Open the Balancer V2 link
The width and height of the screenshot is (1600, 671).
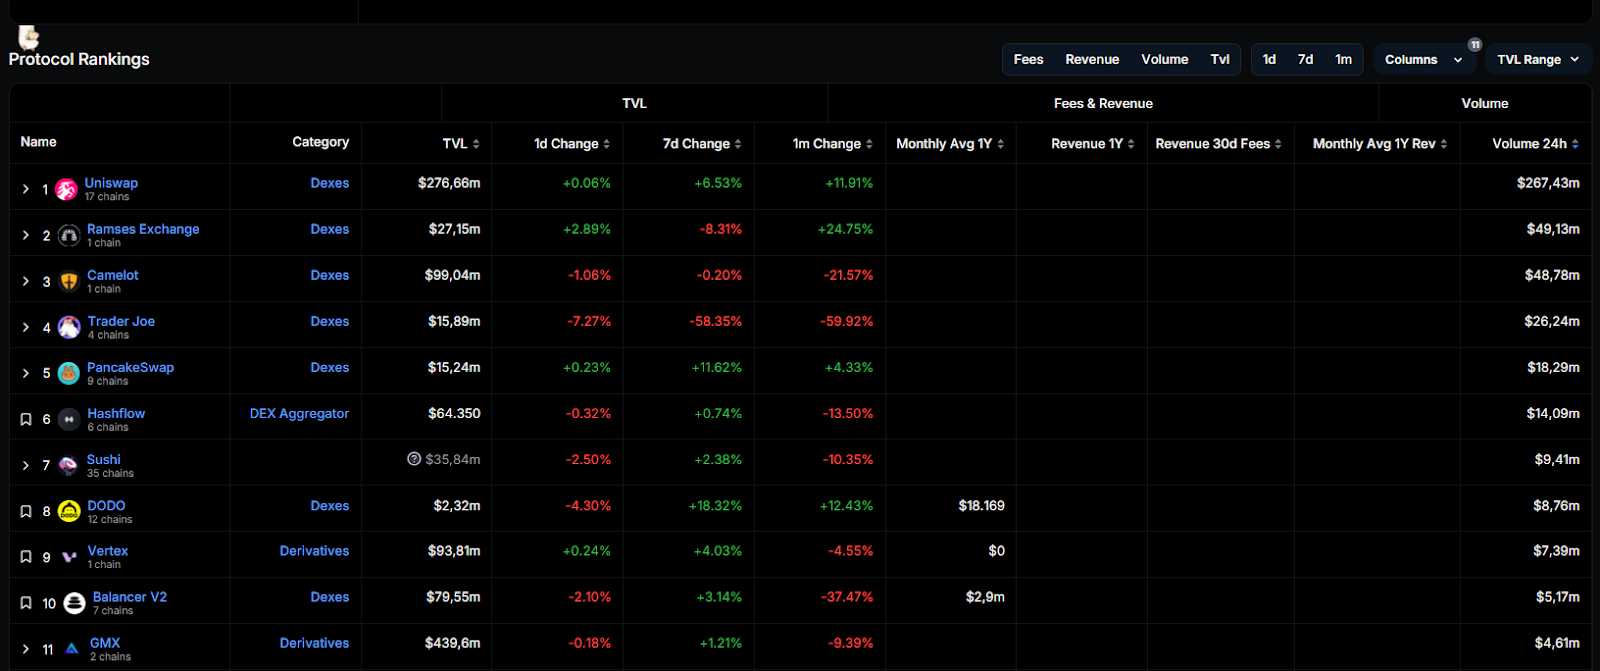pos(130,597)
